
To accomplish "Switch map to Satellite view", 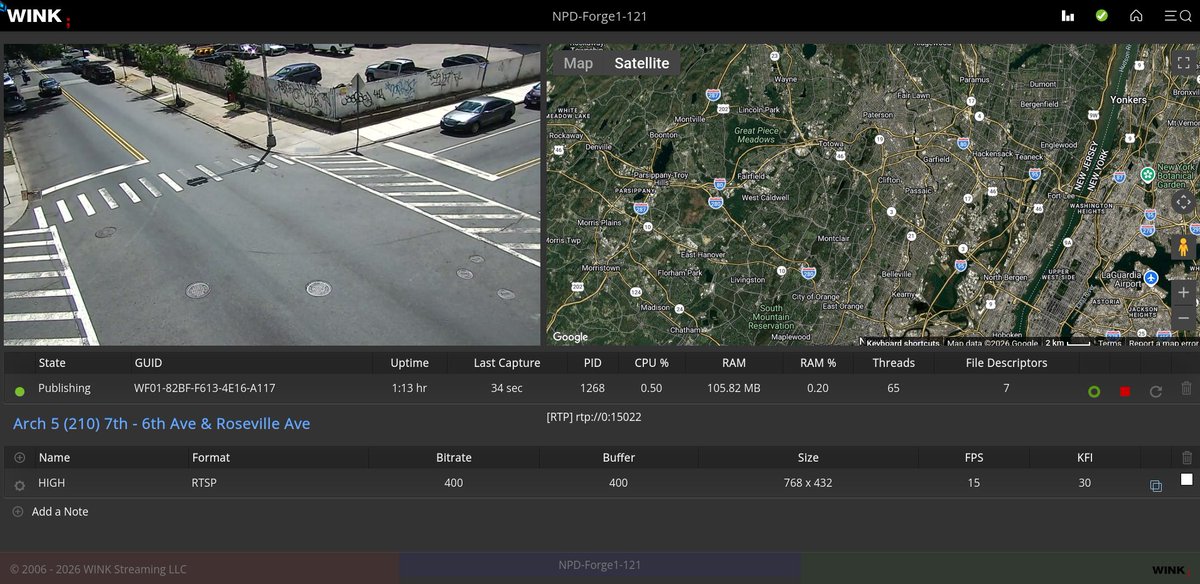I will point(641,63).
